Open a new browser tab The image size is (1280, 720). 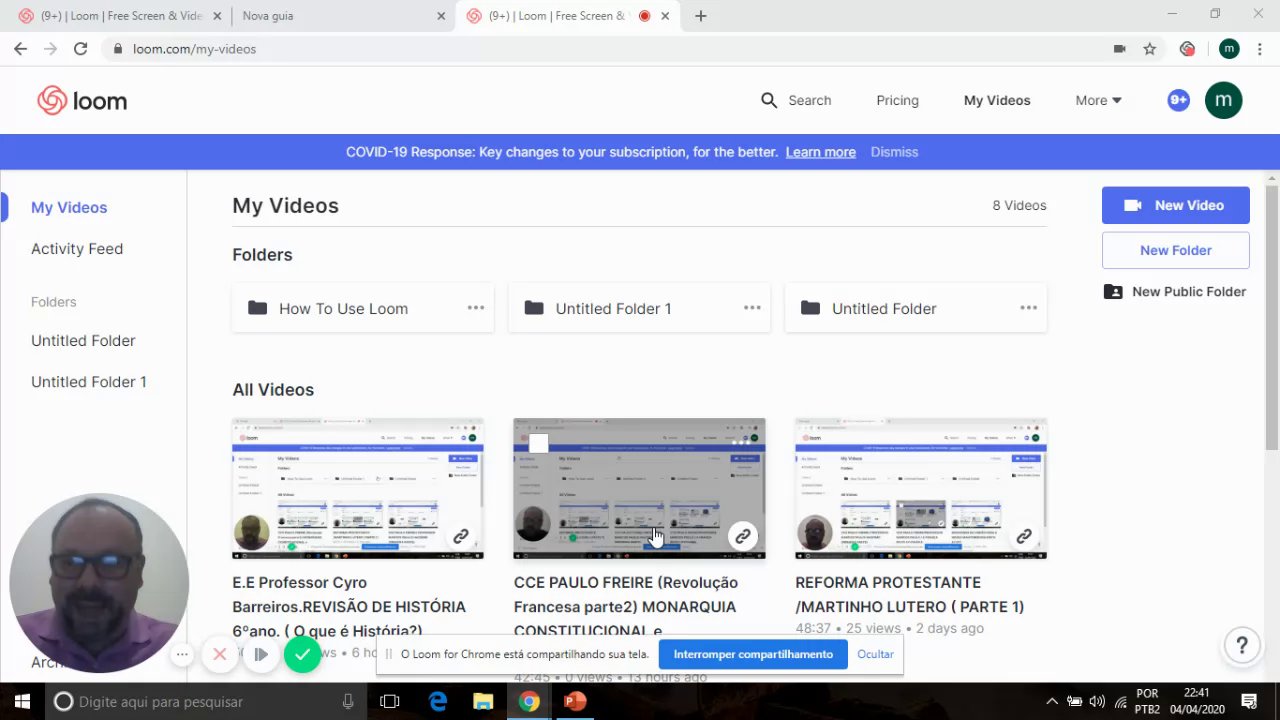(x=700, y=16)
